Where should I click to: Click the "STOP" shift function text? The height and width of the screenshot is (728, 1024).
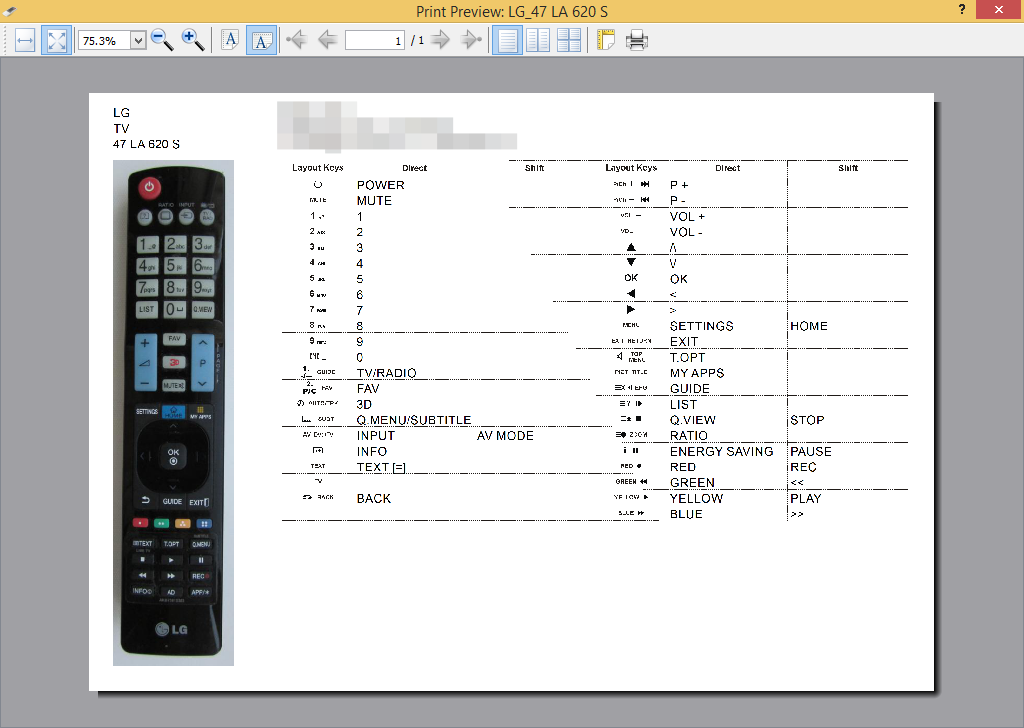(x=807, y=420)
